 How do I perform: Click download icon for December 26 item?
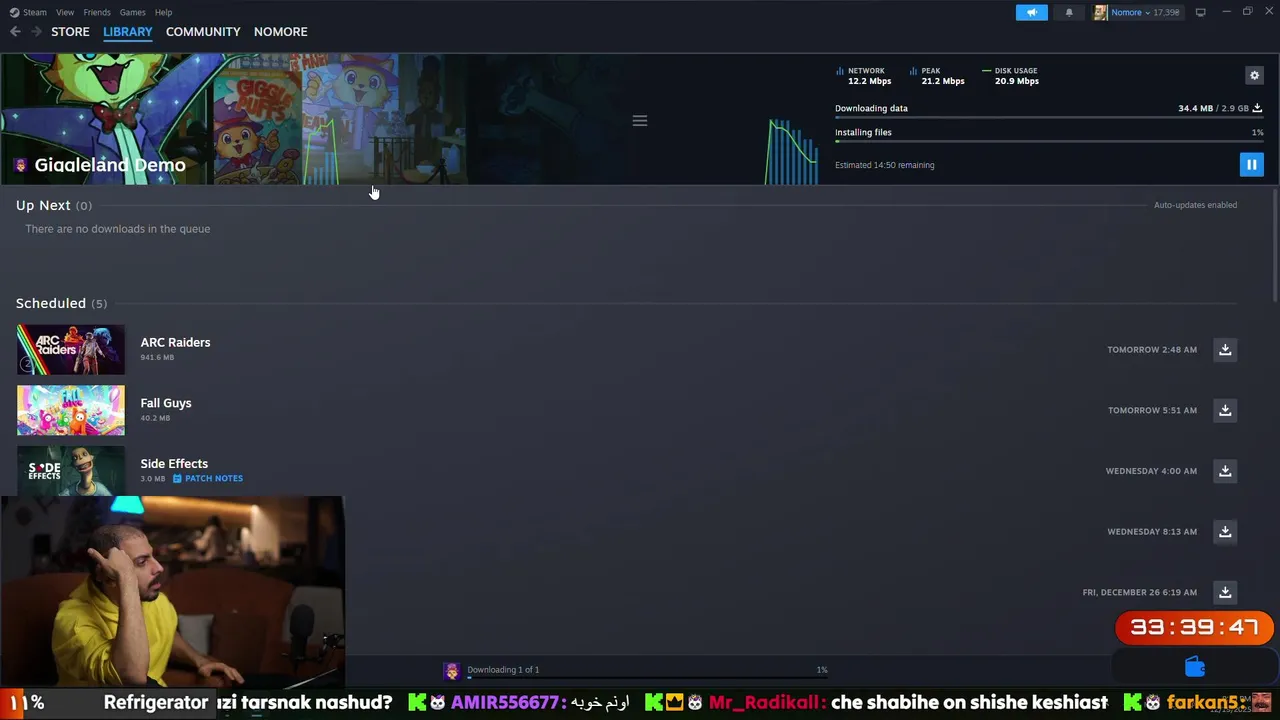click(x=1225, y=592)
